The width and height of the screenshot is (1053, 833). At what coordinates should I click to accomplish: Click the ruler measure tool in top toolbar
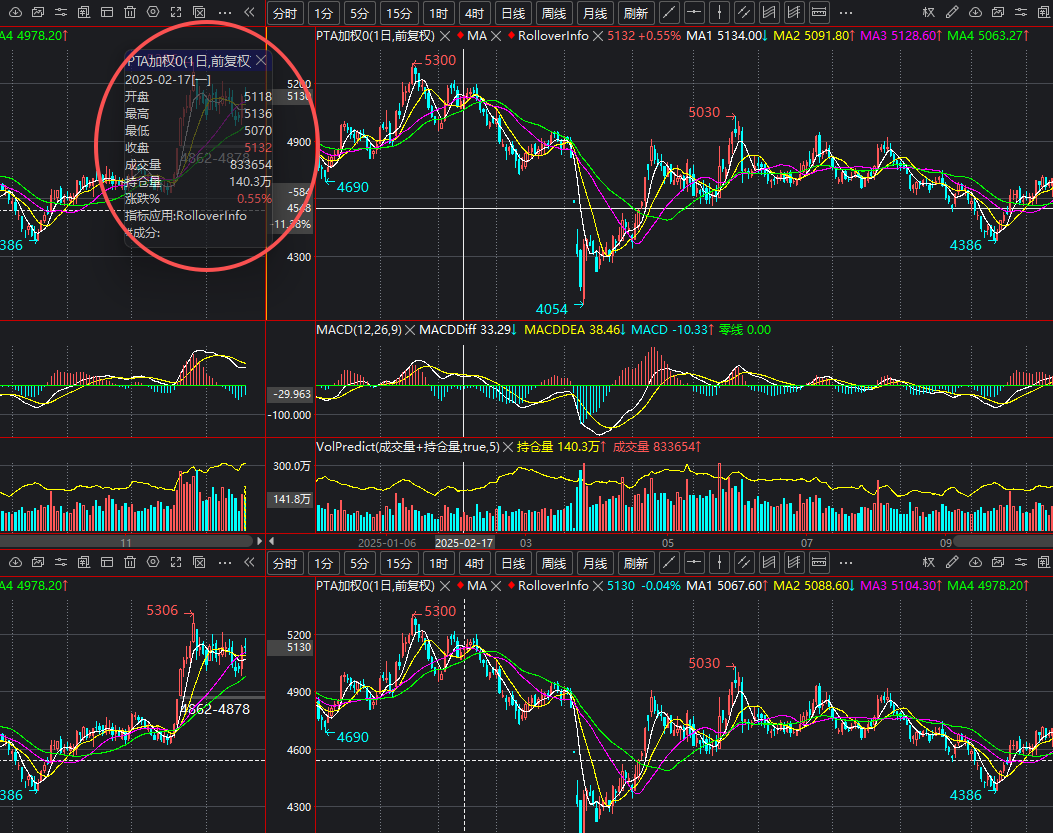pyautogui.click(x=818, y=13)
